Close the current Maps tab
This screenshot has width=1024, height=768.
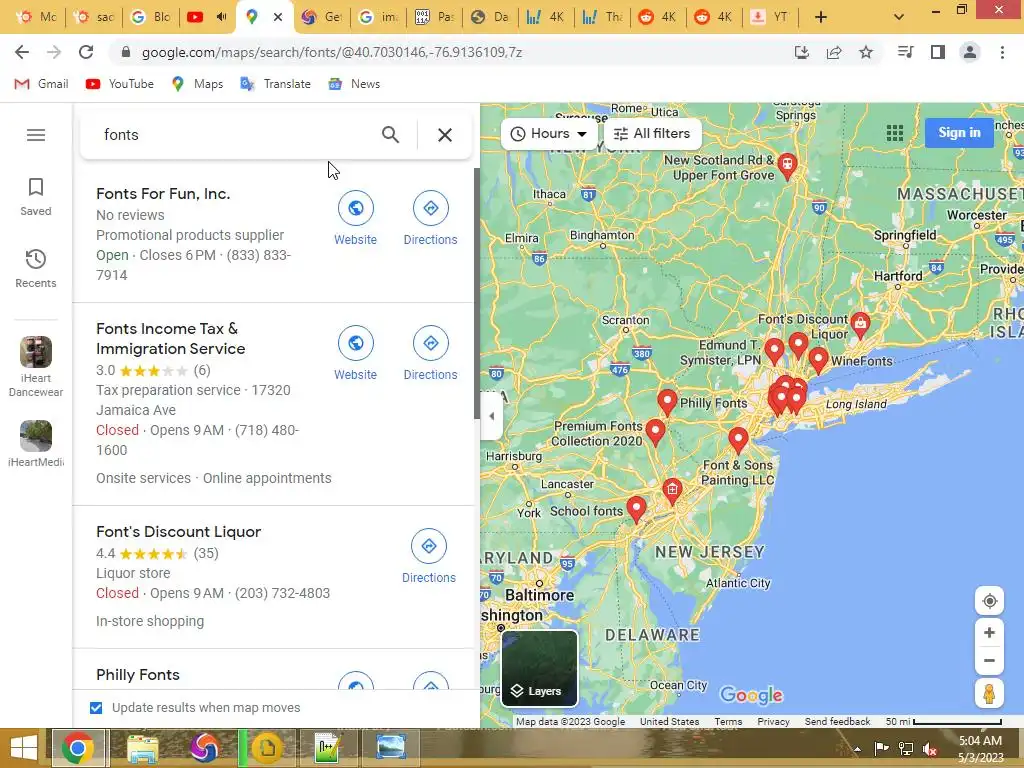click(x=278, y=17)
